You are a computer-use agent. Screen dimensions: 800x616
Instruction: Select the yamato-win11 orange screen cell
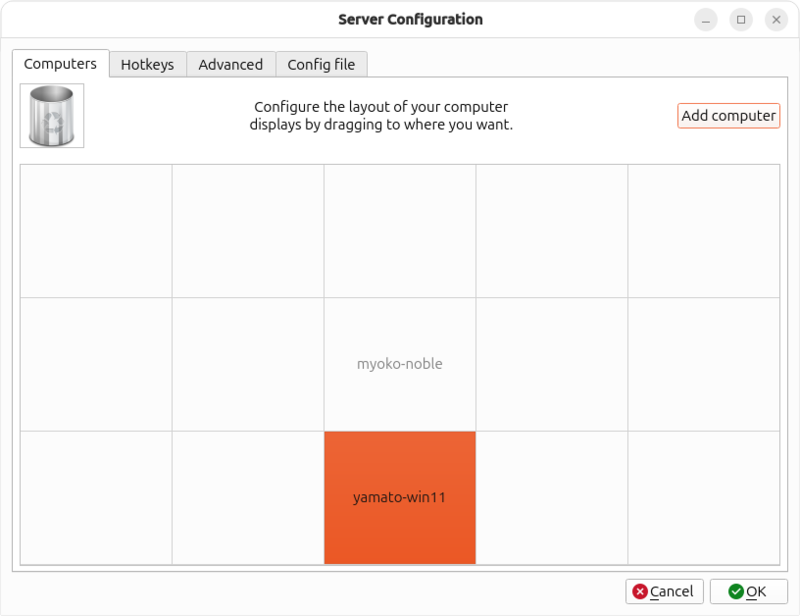(x=400, y=497)
